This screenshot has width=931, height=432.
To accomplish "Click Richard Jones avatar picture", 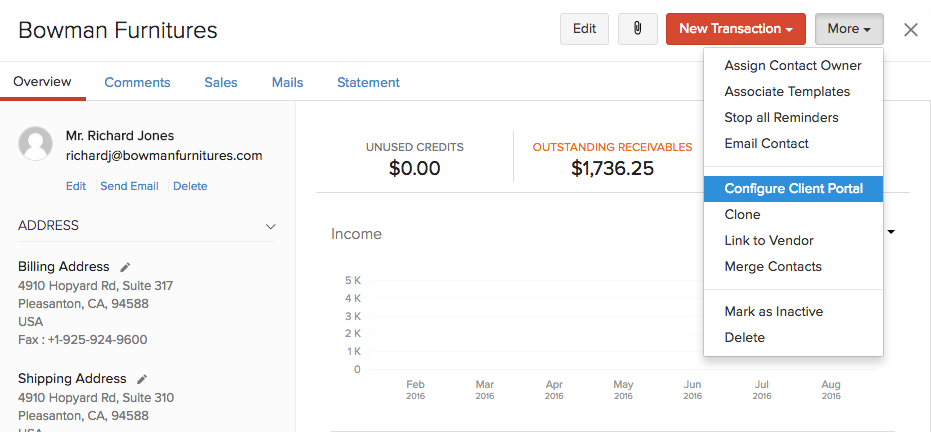I will point(36,144).
